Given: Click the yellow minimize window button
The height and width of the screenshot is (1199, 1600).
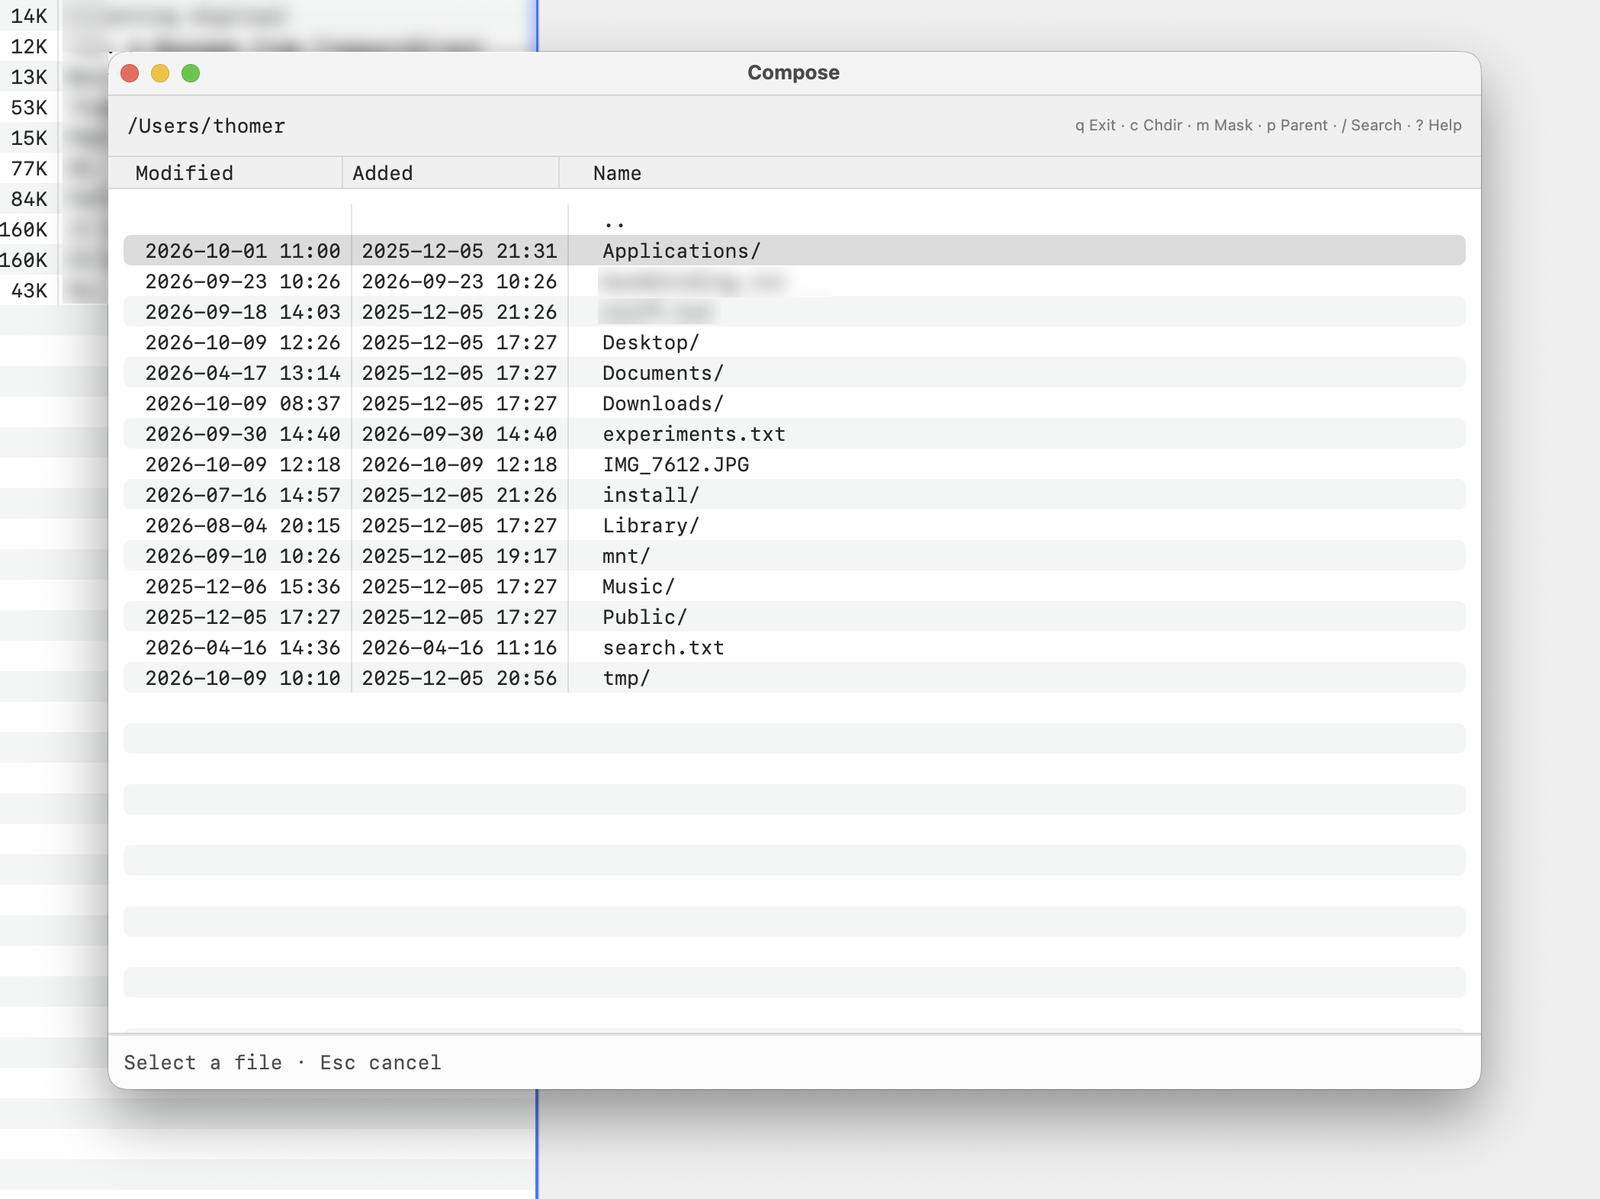Looking at the screenshot, I should click(x=160, y=73).
